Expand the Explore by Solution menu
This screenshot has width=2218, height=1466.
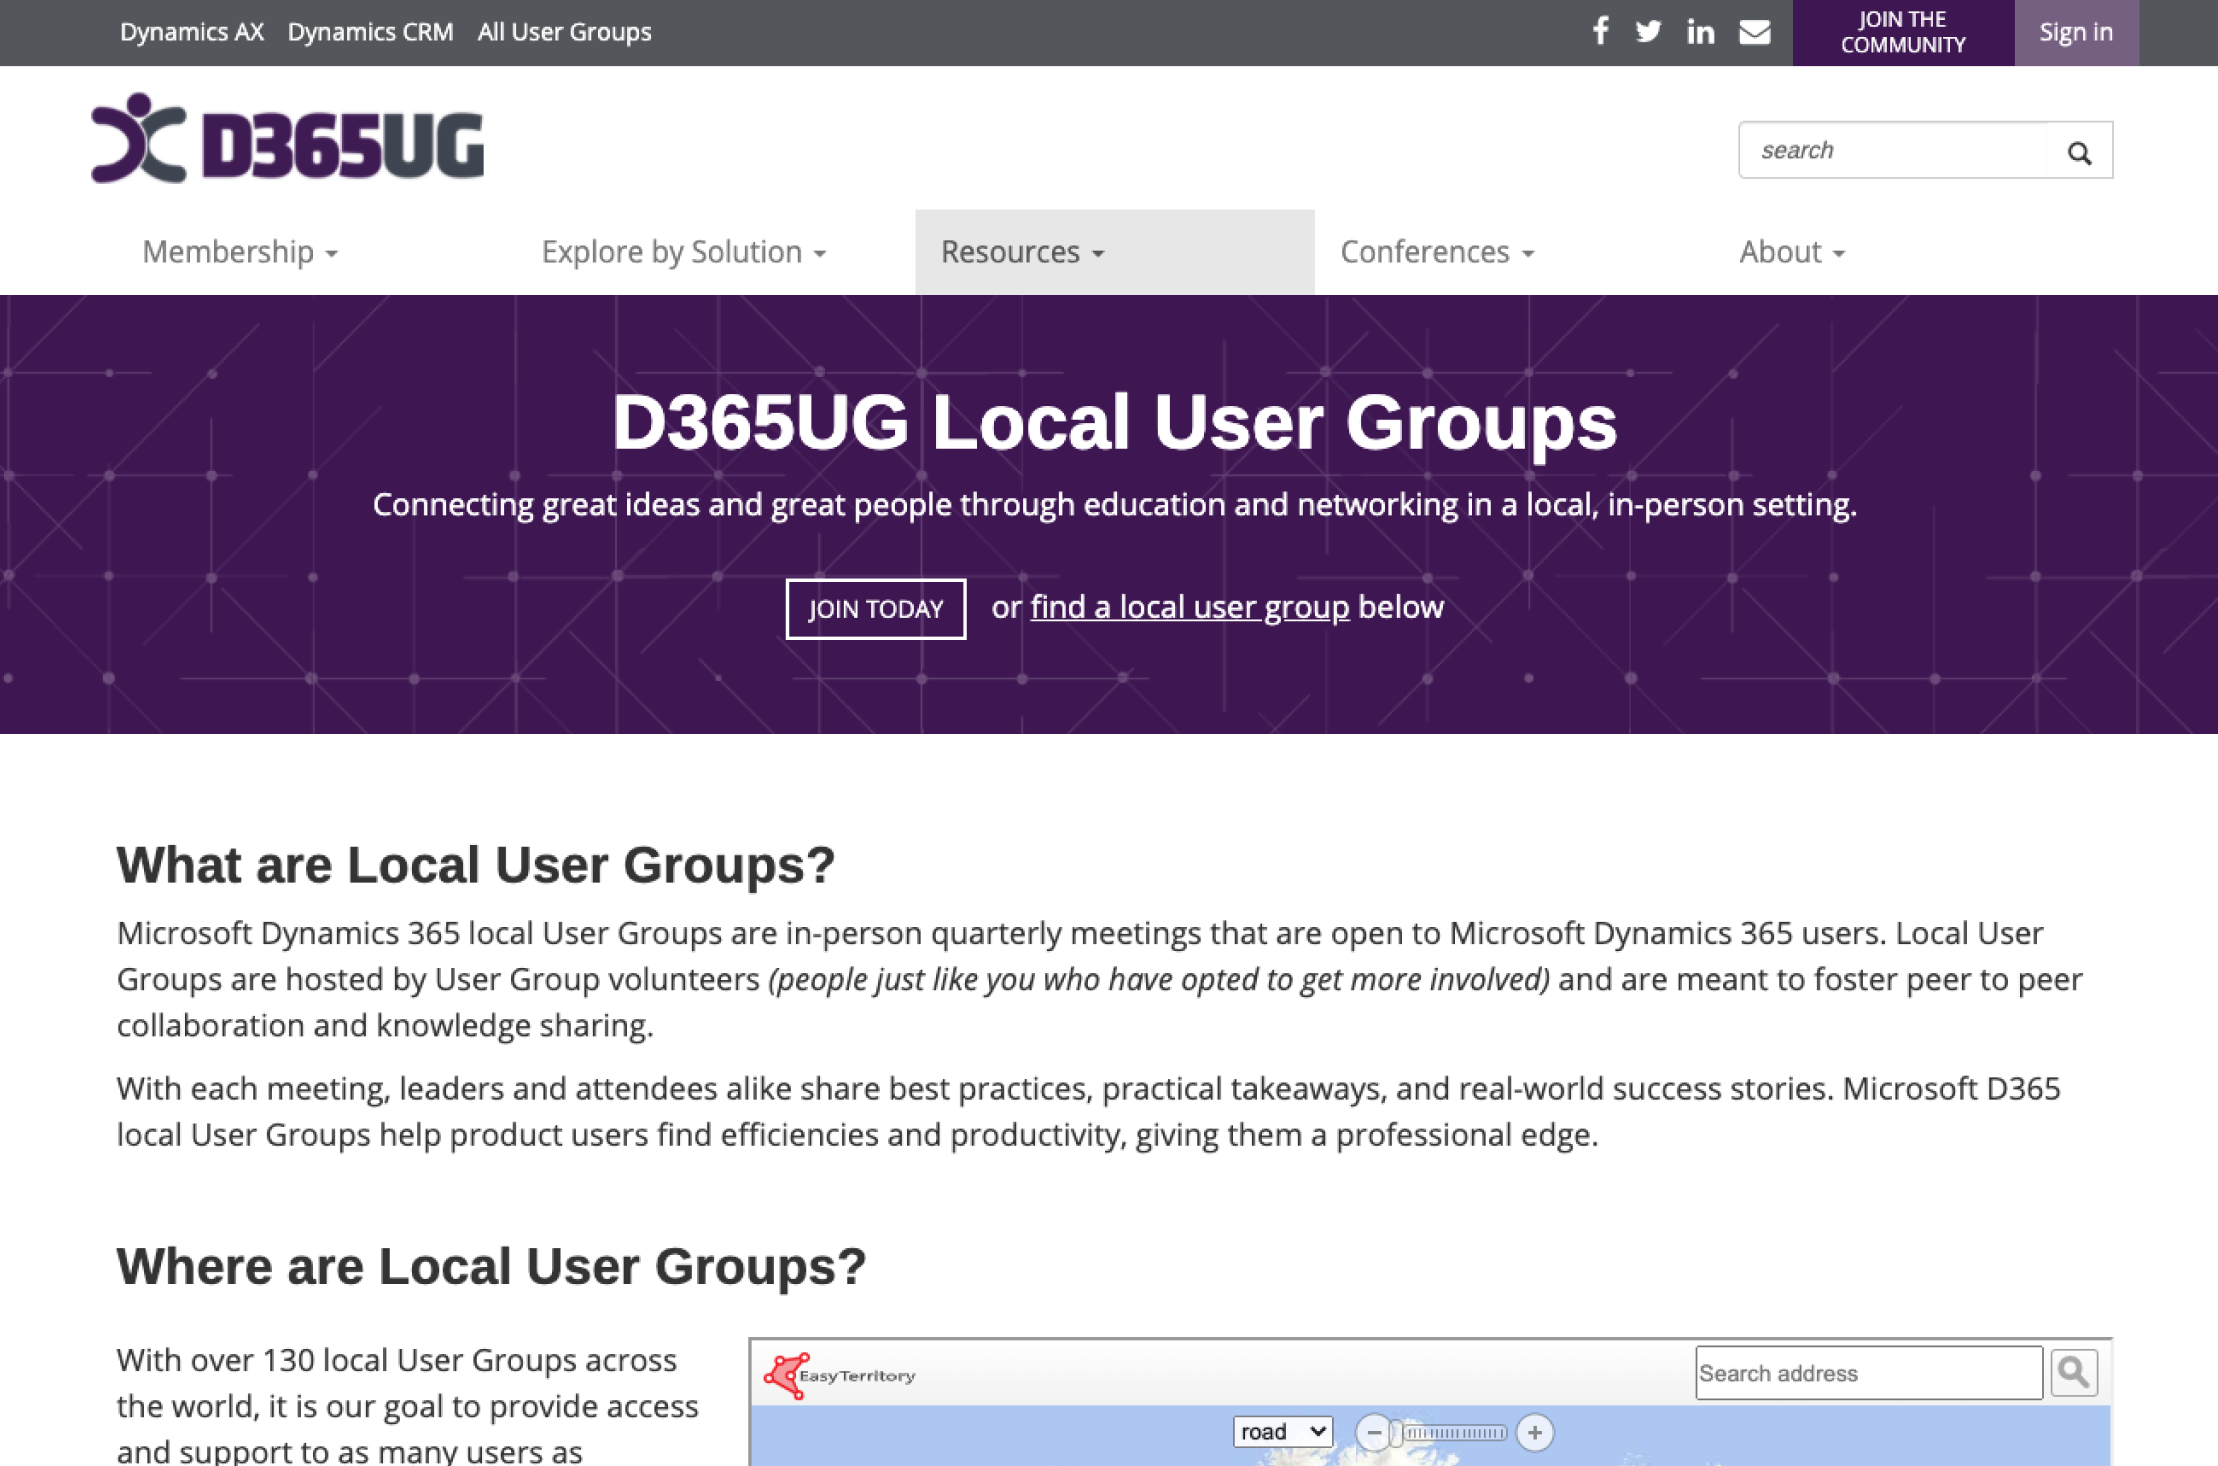click(683, 252)
